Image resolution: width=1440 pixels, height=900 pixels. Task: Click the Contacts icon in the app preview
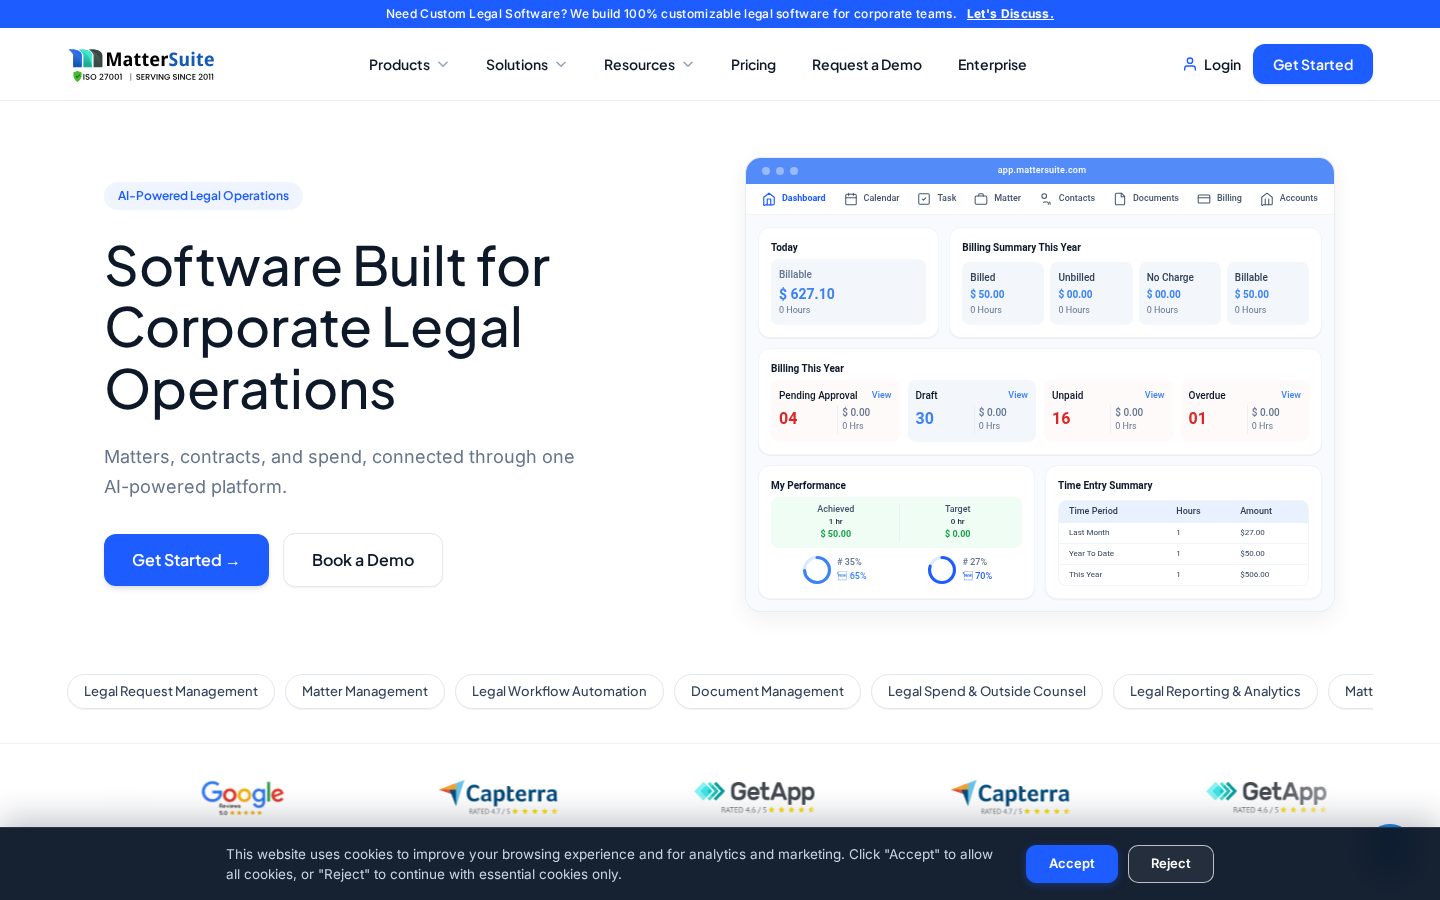click(x=1045, y=199)
